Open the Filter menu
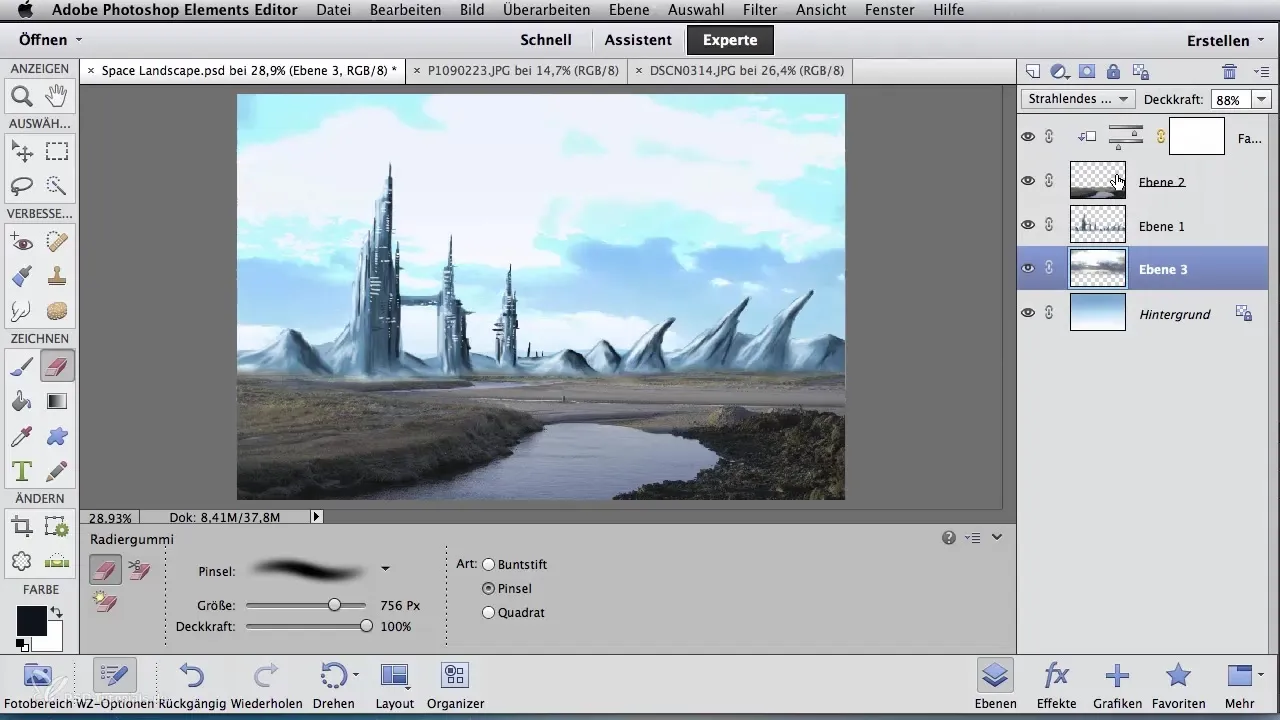 (759, 10)
